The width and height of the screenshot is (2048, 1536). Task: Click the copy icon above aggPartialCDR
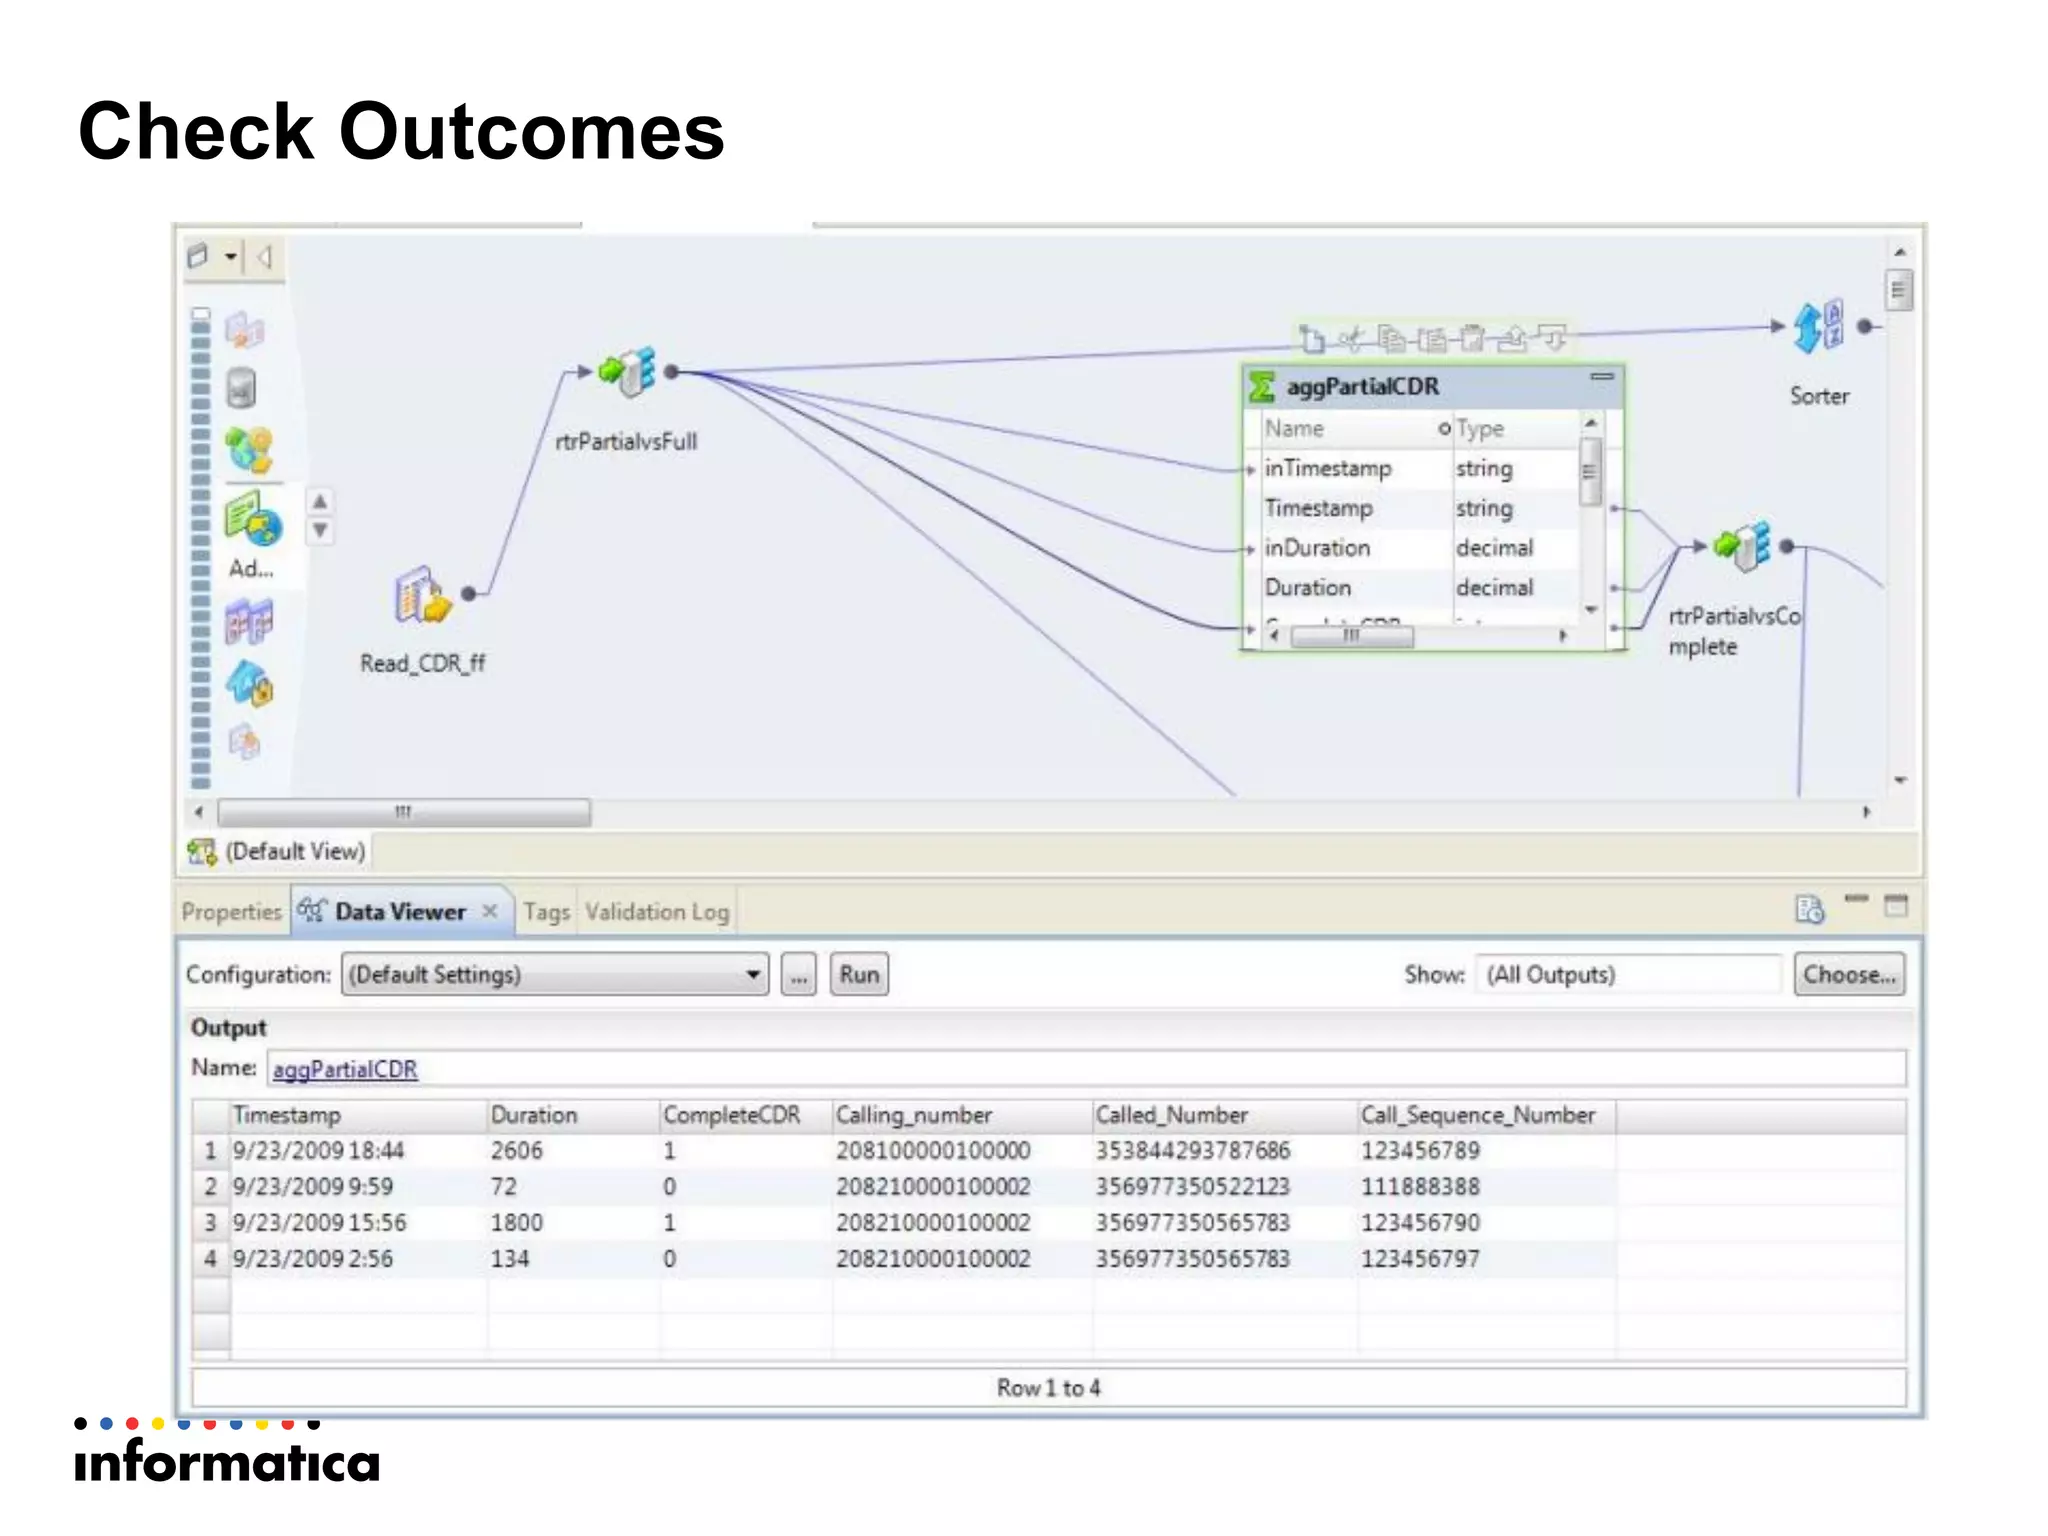[x=1391, y=339]
